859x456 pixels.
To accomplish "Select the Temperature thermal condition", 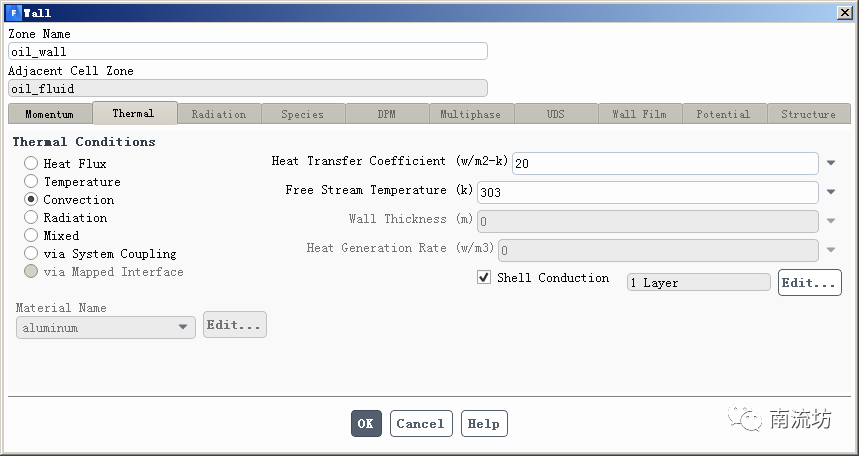I will 72,181.
